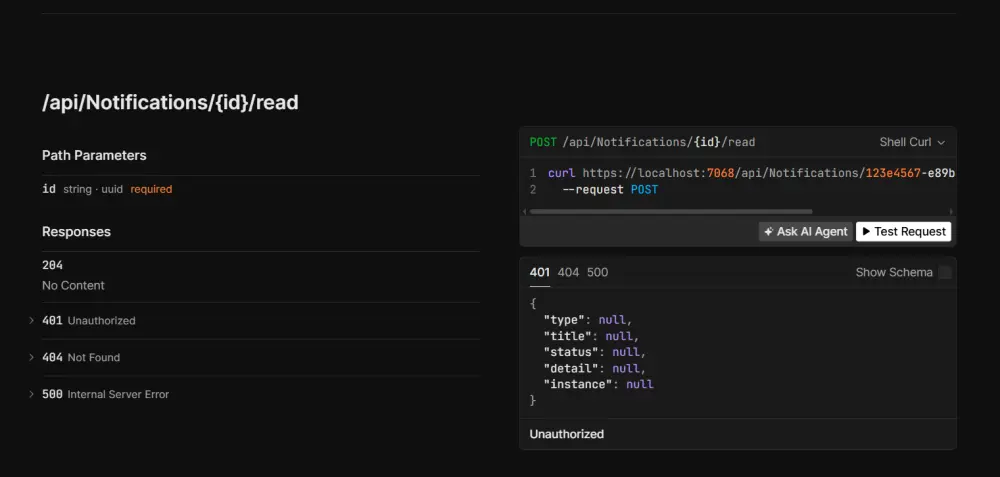
Task: Click the Responses heading
Action: 77,232
